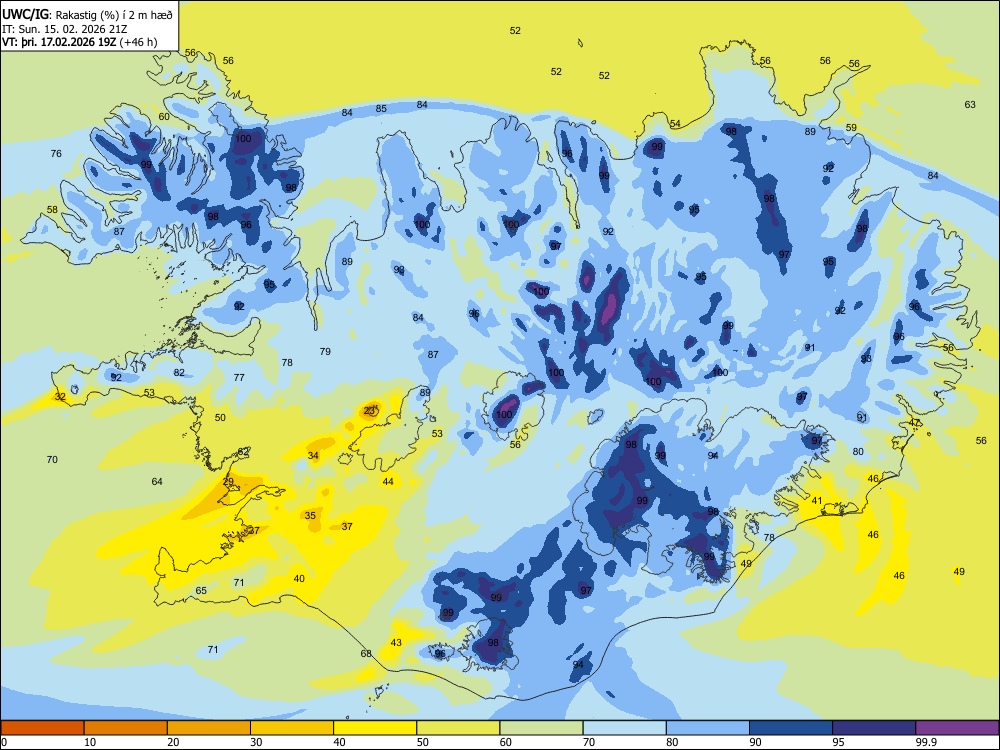Click the map value '65' on Reykjanes peninsula
This screenshot has height=750, width=1000.
pyautogui.click(x=201, y=591)
